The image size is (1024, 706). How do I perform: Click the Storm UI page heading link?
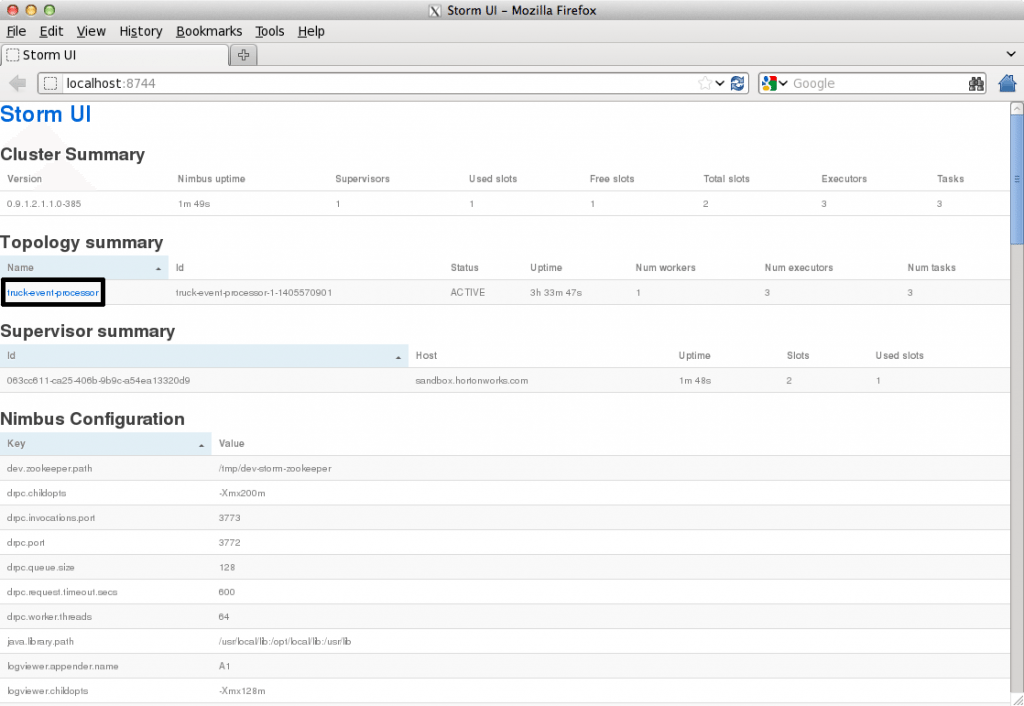46,115
